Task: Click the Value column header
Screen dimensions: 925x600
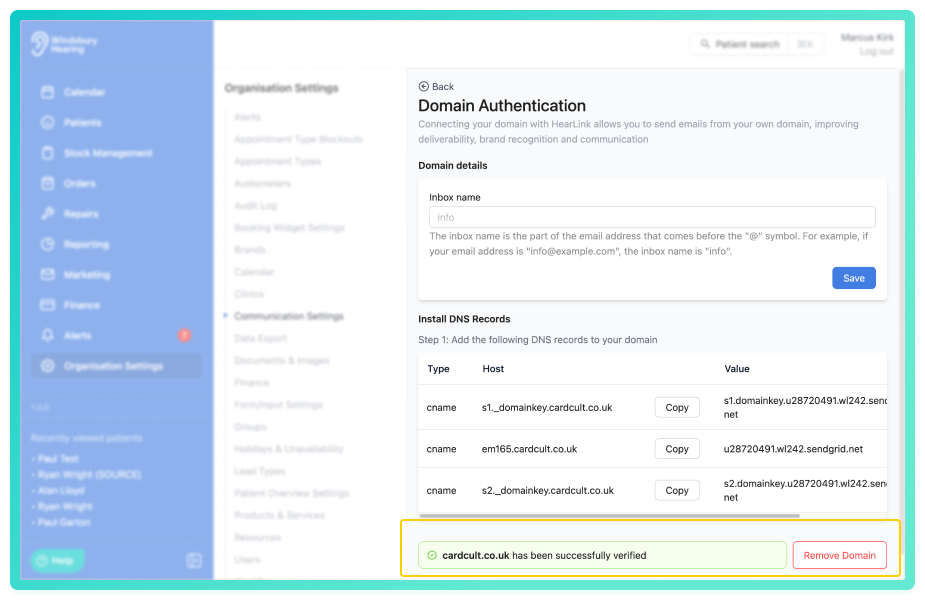Action: (x=737, y=369)
